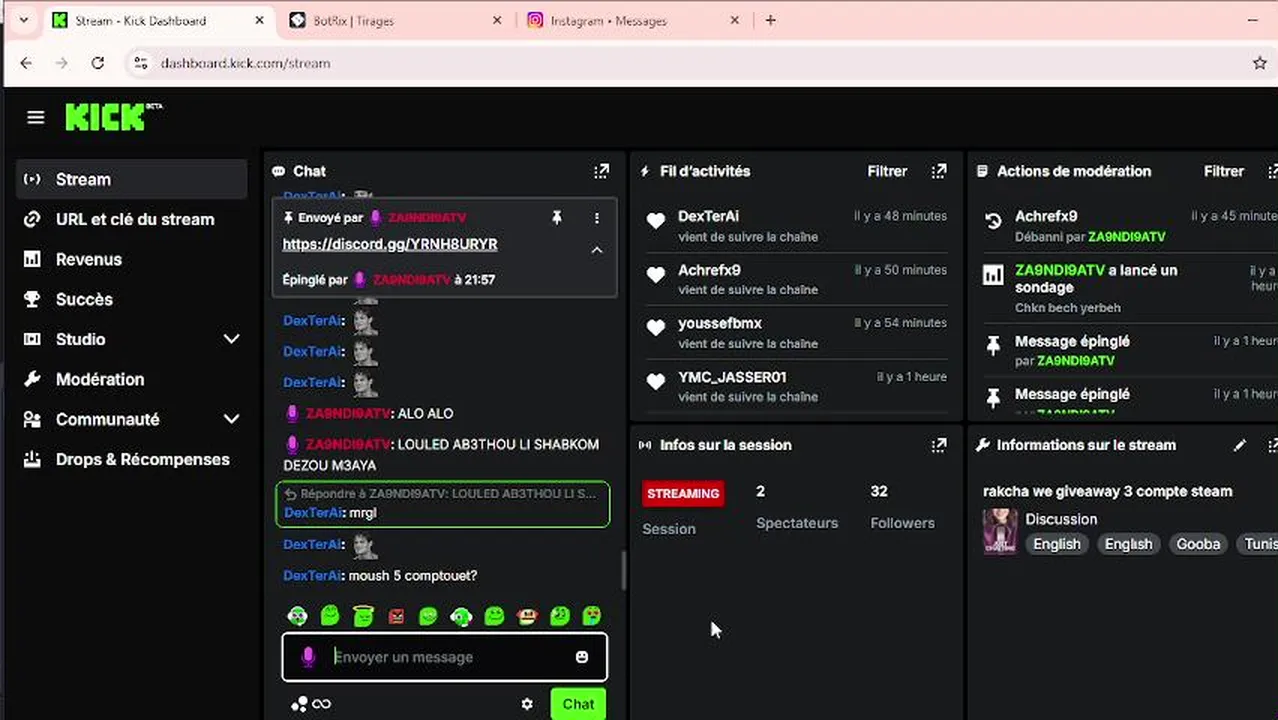Reload the page in the browser
The image size is (1278, 720).
pyautogui.click(x=97, y=63)
